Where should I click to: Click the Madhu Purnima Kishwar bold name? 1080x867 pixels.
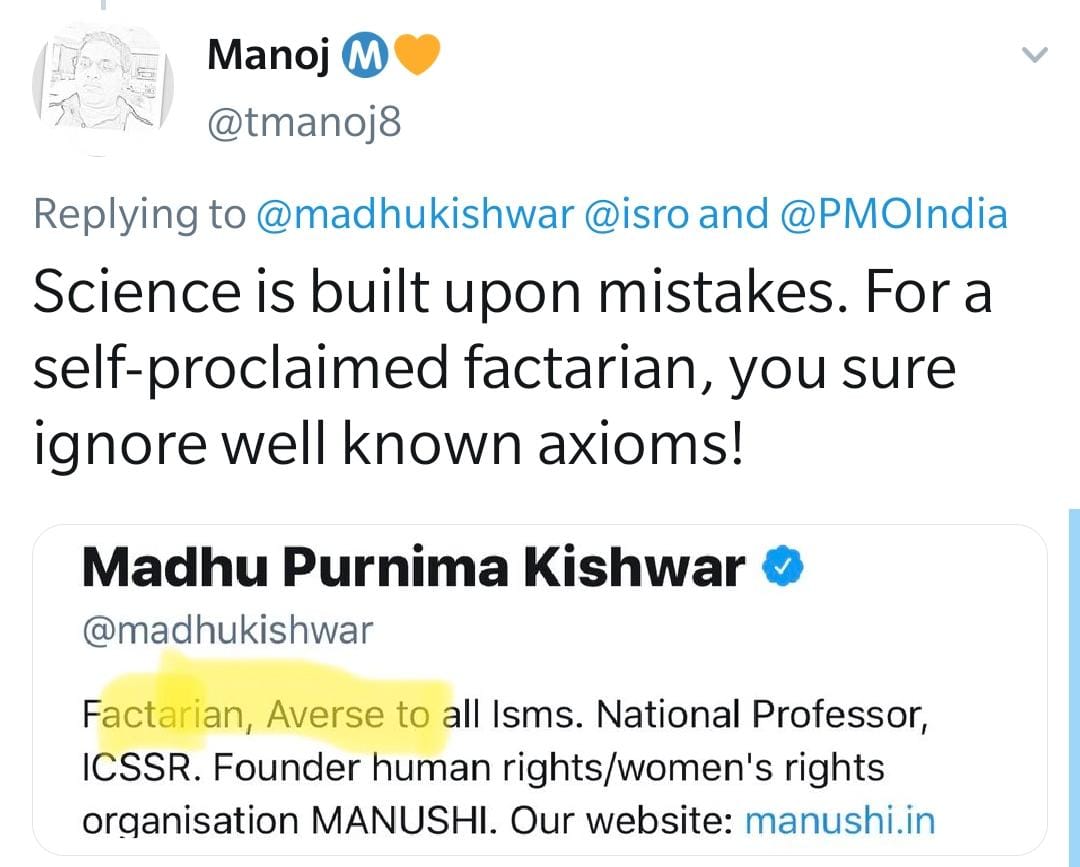414,569
